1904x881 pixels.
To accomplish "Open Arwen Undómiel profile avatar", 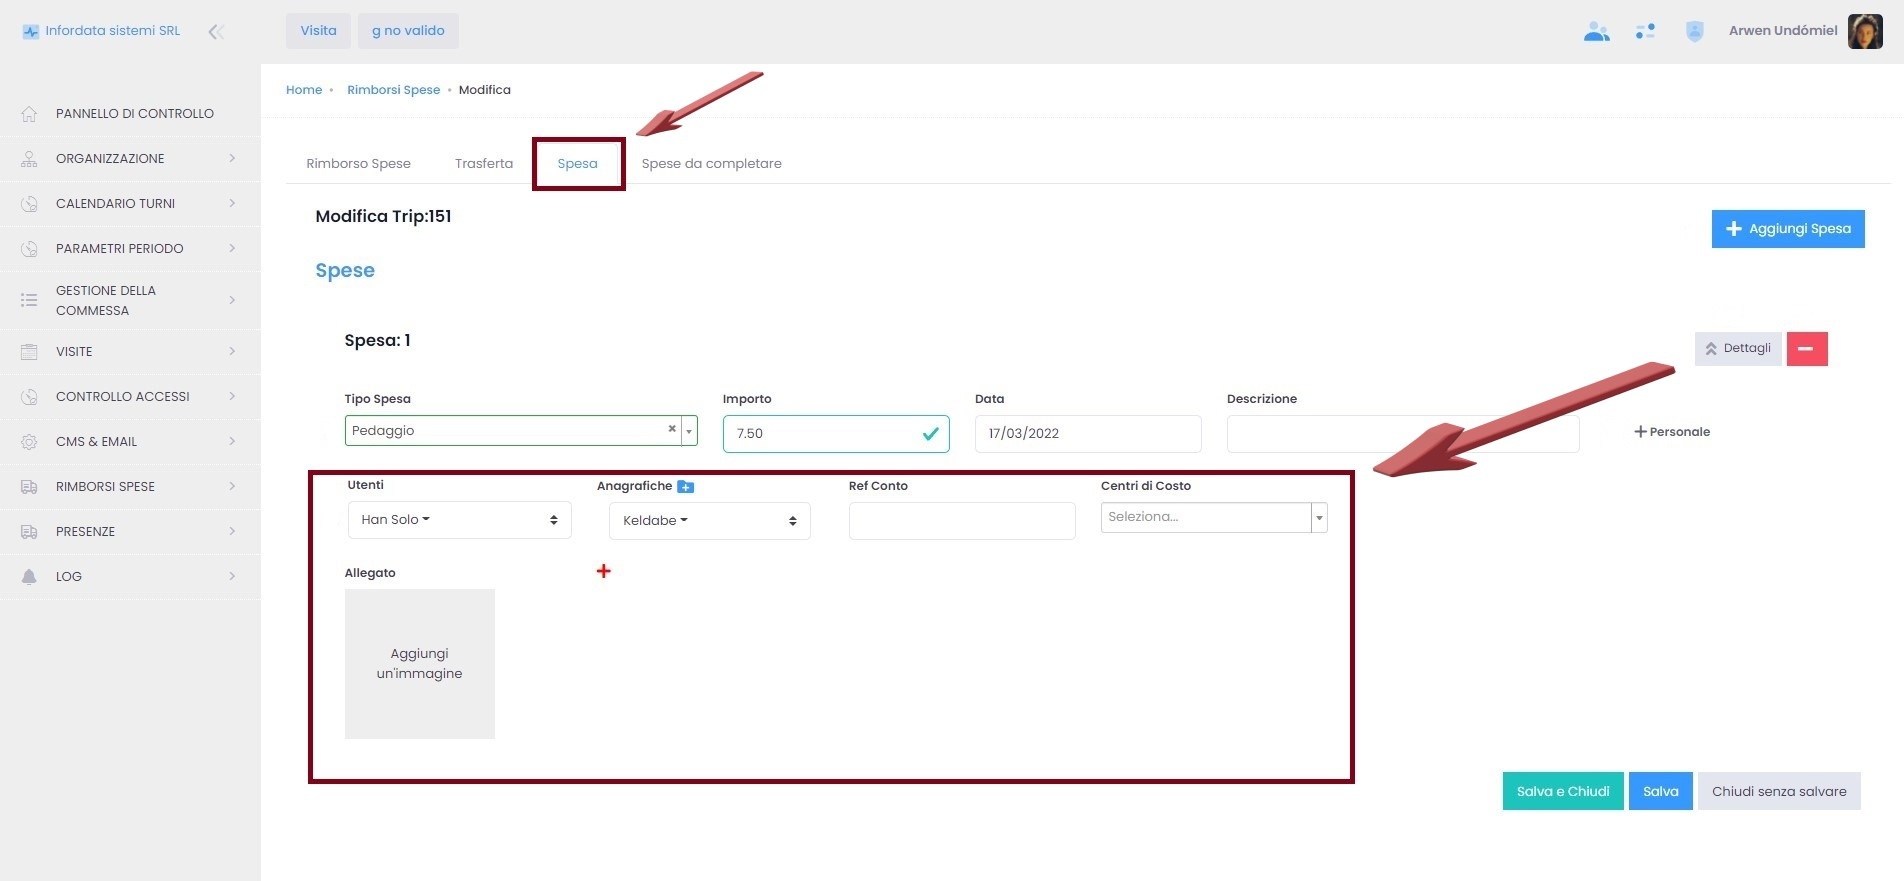I will [1865, 31].
